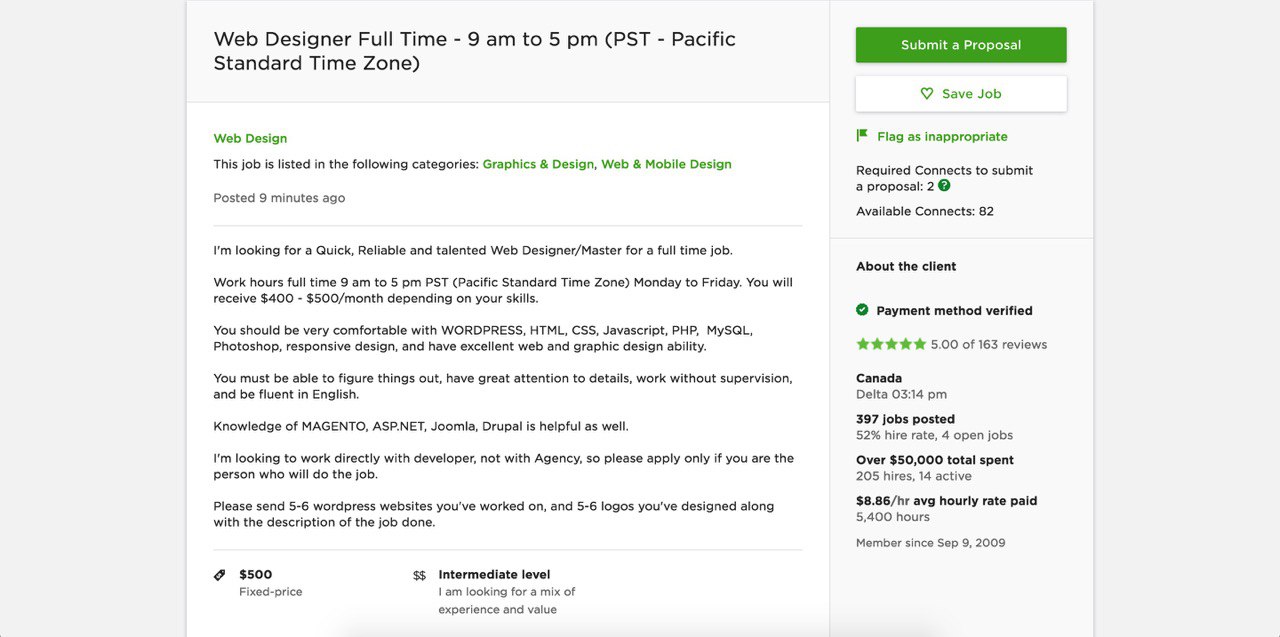Screen dimensions: 1280x637
Task: Flag as inappropriate link
Action: [x=942, y=136]
